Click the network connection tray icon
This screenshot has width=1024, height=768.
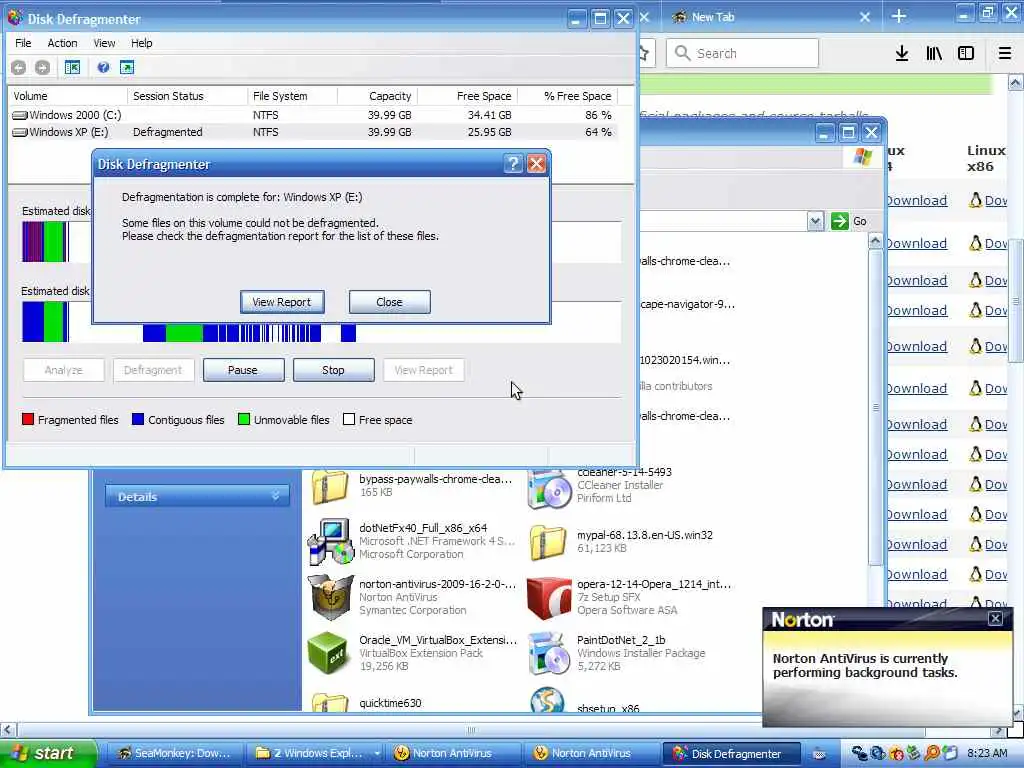pyautogui.click(x=859, y=753)
